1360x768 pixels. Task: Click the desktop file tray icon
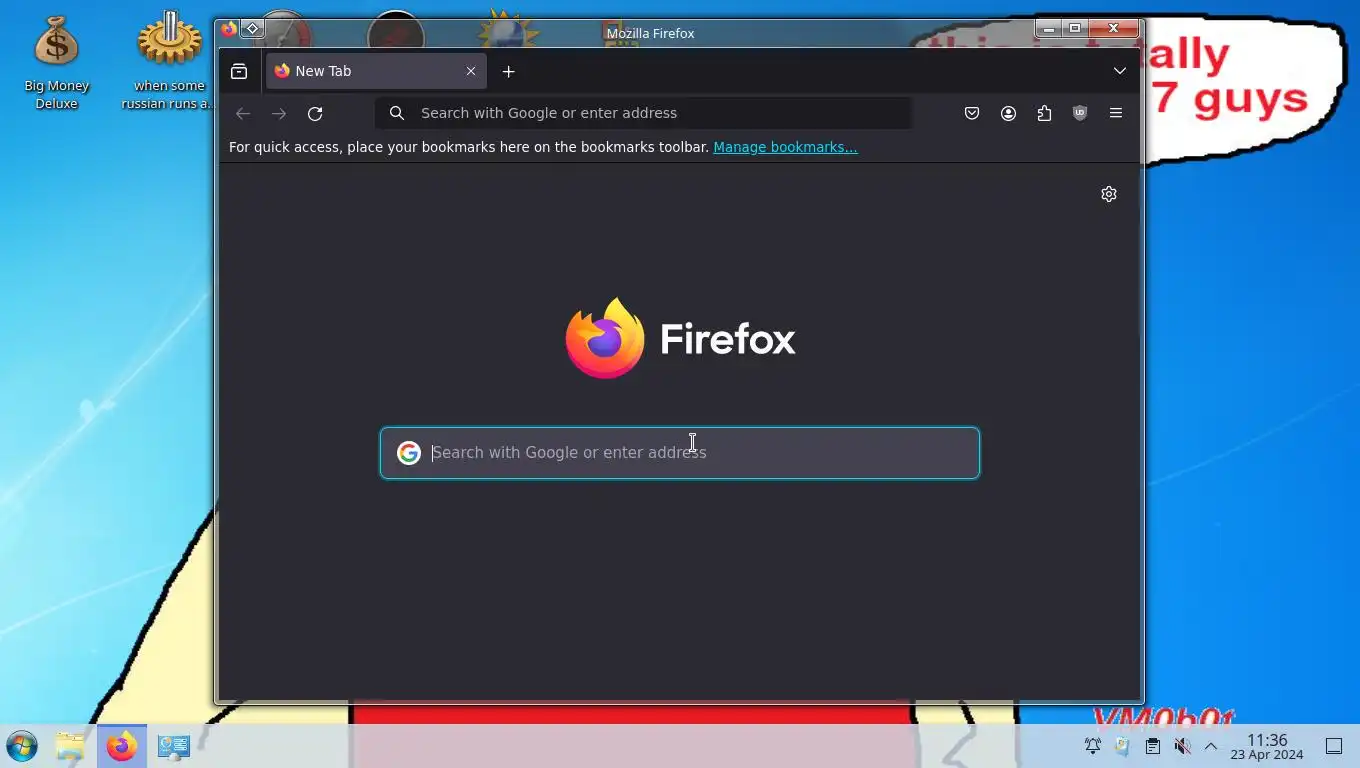pyautogui.click(x=1123, y=746)
